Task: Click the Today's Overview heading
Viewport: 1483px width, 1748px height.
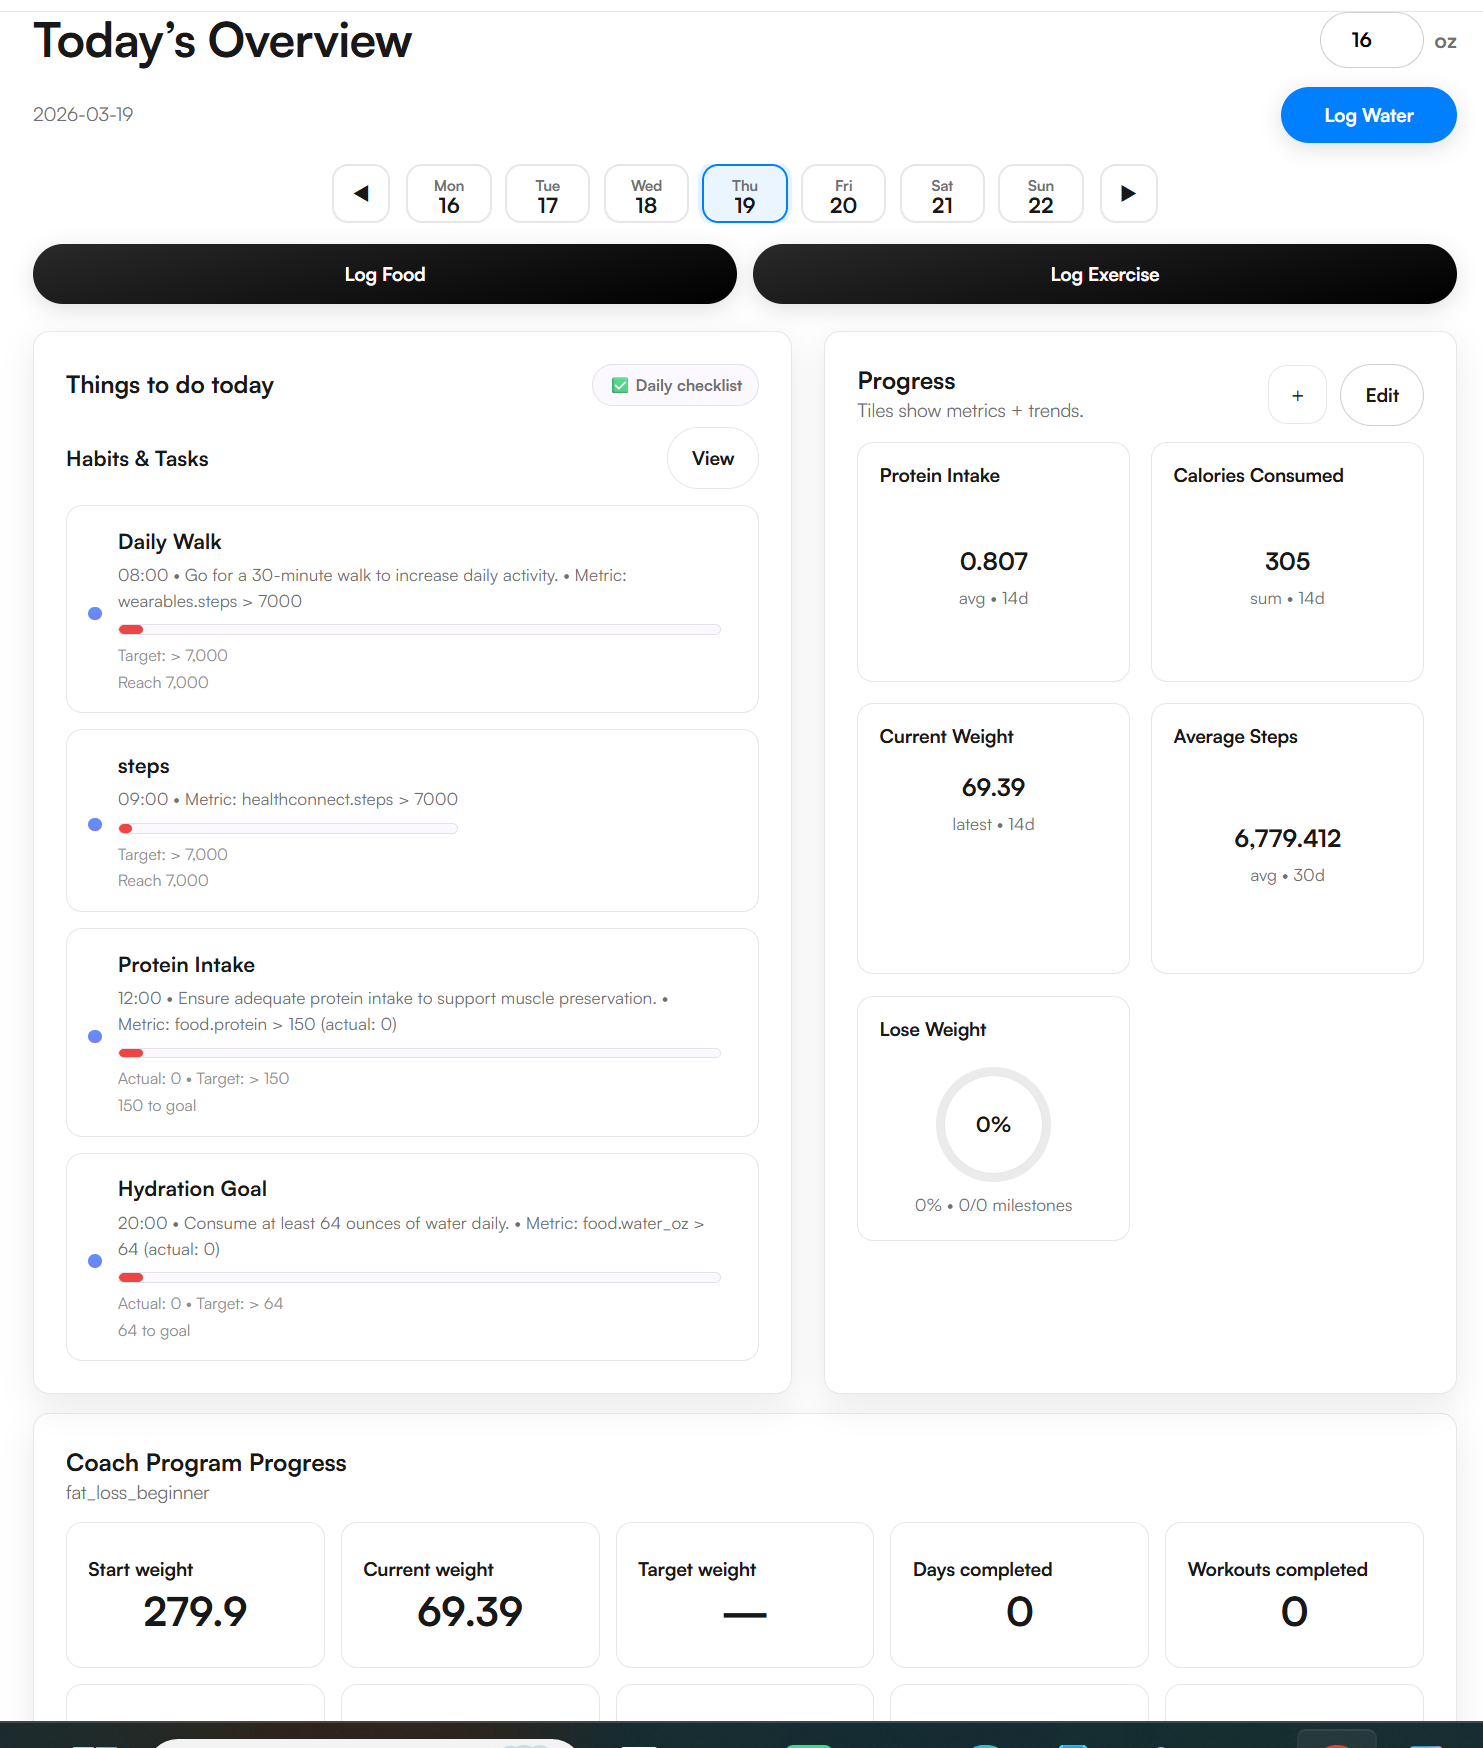Action: point(222,42)
